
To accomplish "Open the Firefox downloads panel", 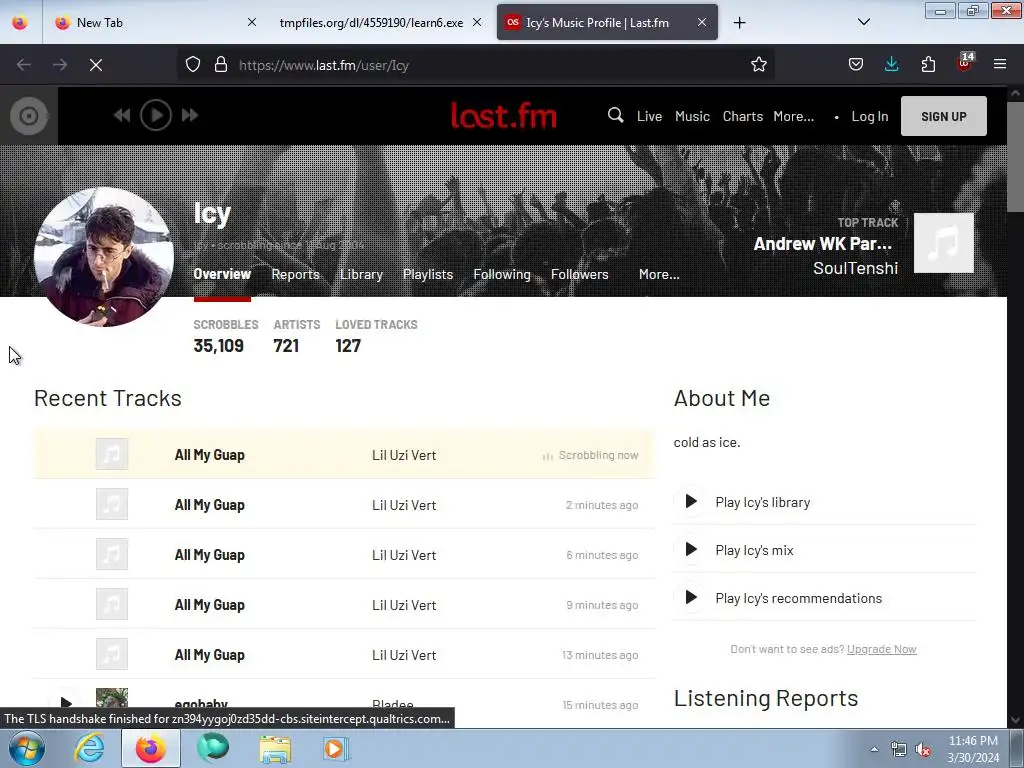I will pyautogui.click(x=891, y=65).
